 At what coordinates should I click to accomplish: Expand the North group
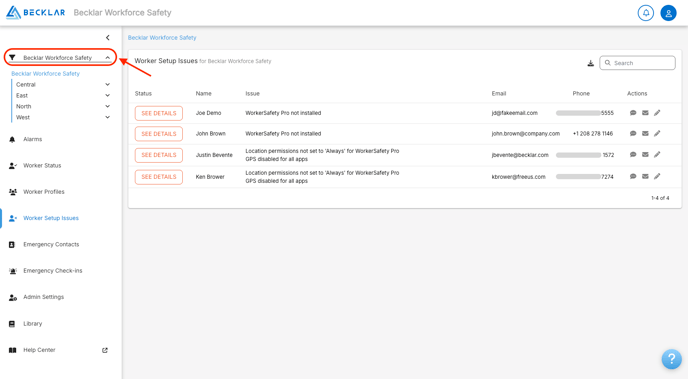pos(108,106)
